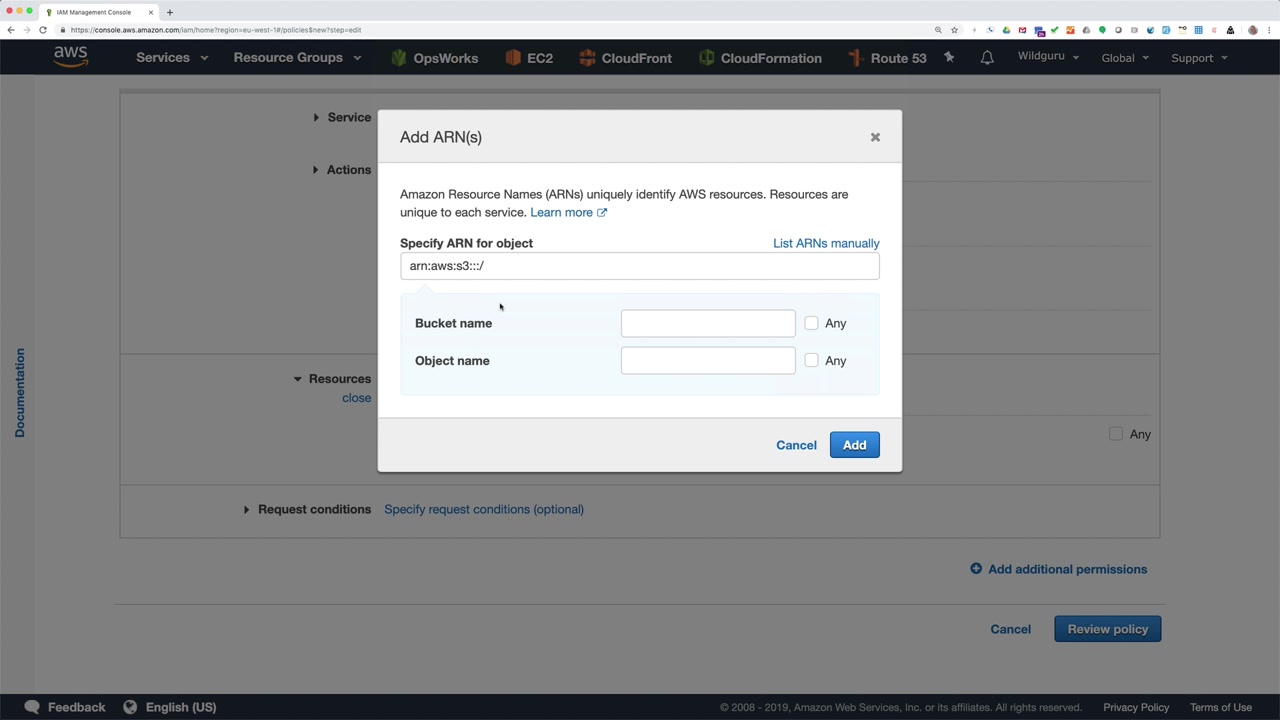
Task: Click the List ARNs manually link
Action: (826, 243)
